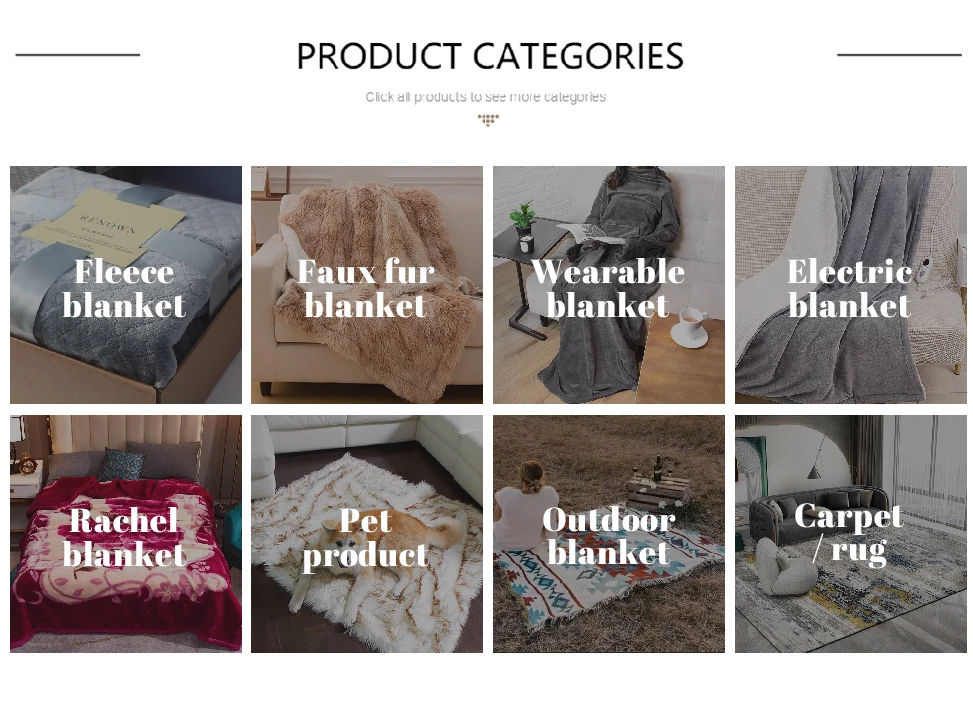The image size is (973, 705).
Task: Click the dotted triangle icon under subtitle
Action: coord(488,120)
